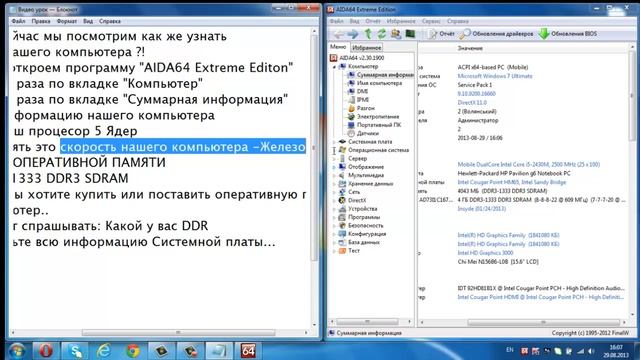
Task: Select Имя компьютера in the tree
Action: (x=375, y=83)
